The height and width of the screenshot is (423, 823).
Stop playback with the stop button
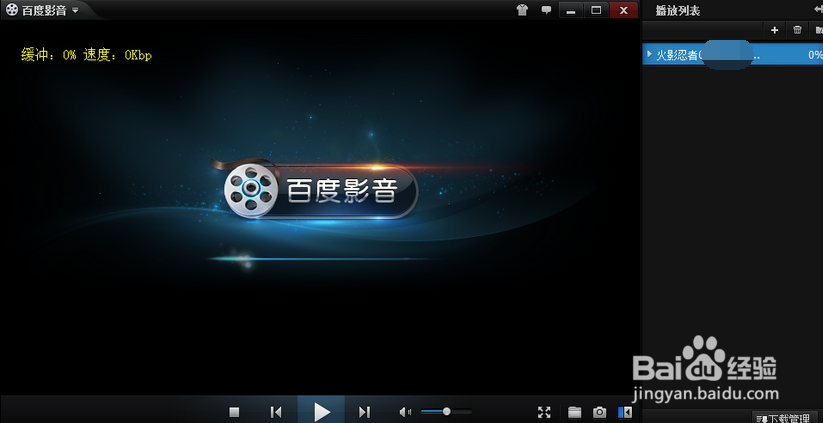pyautogui.click(x=235, y=412)
